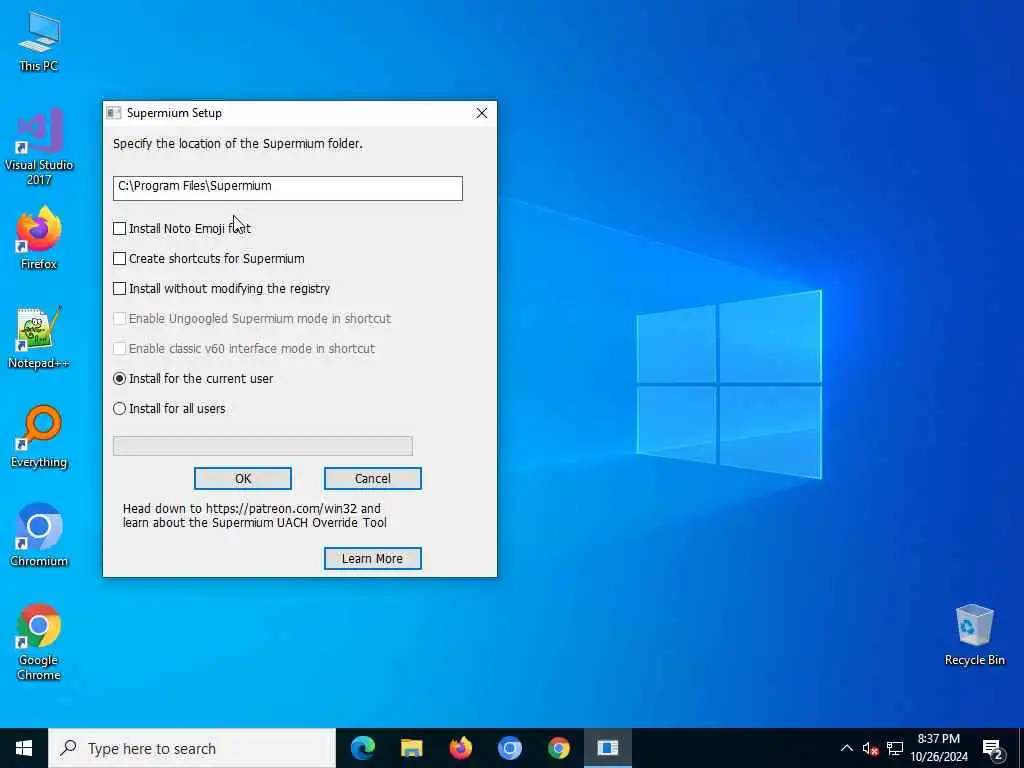Confirm setup with the OK button

[x=243, y=479]
